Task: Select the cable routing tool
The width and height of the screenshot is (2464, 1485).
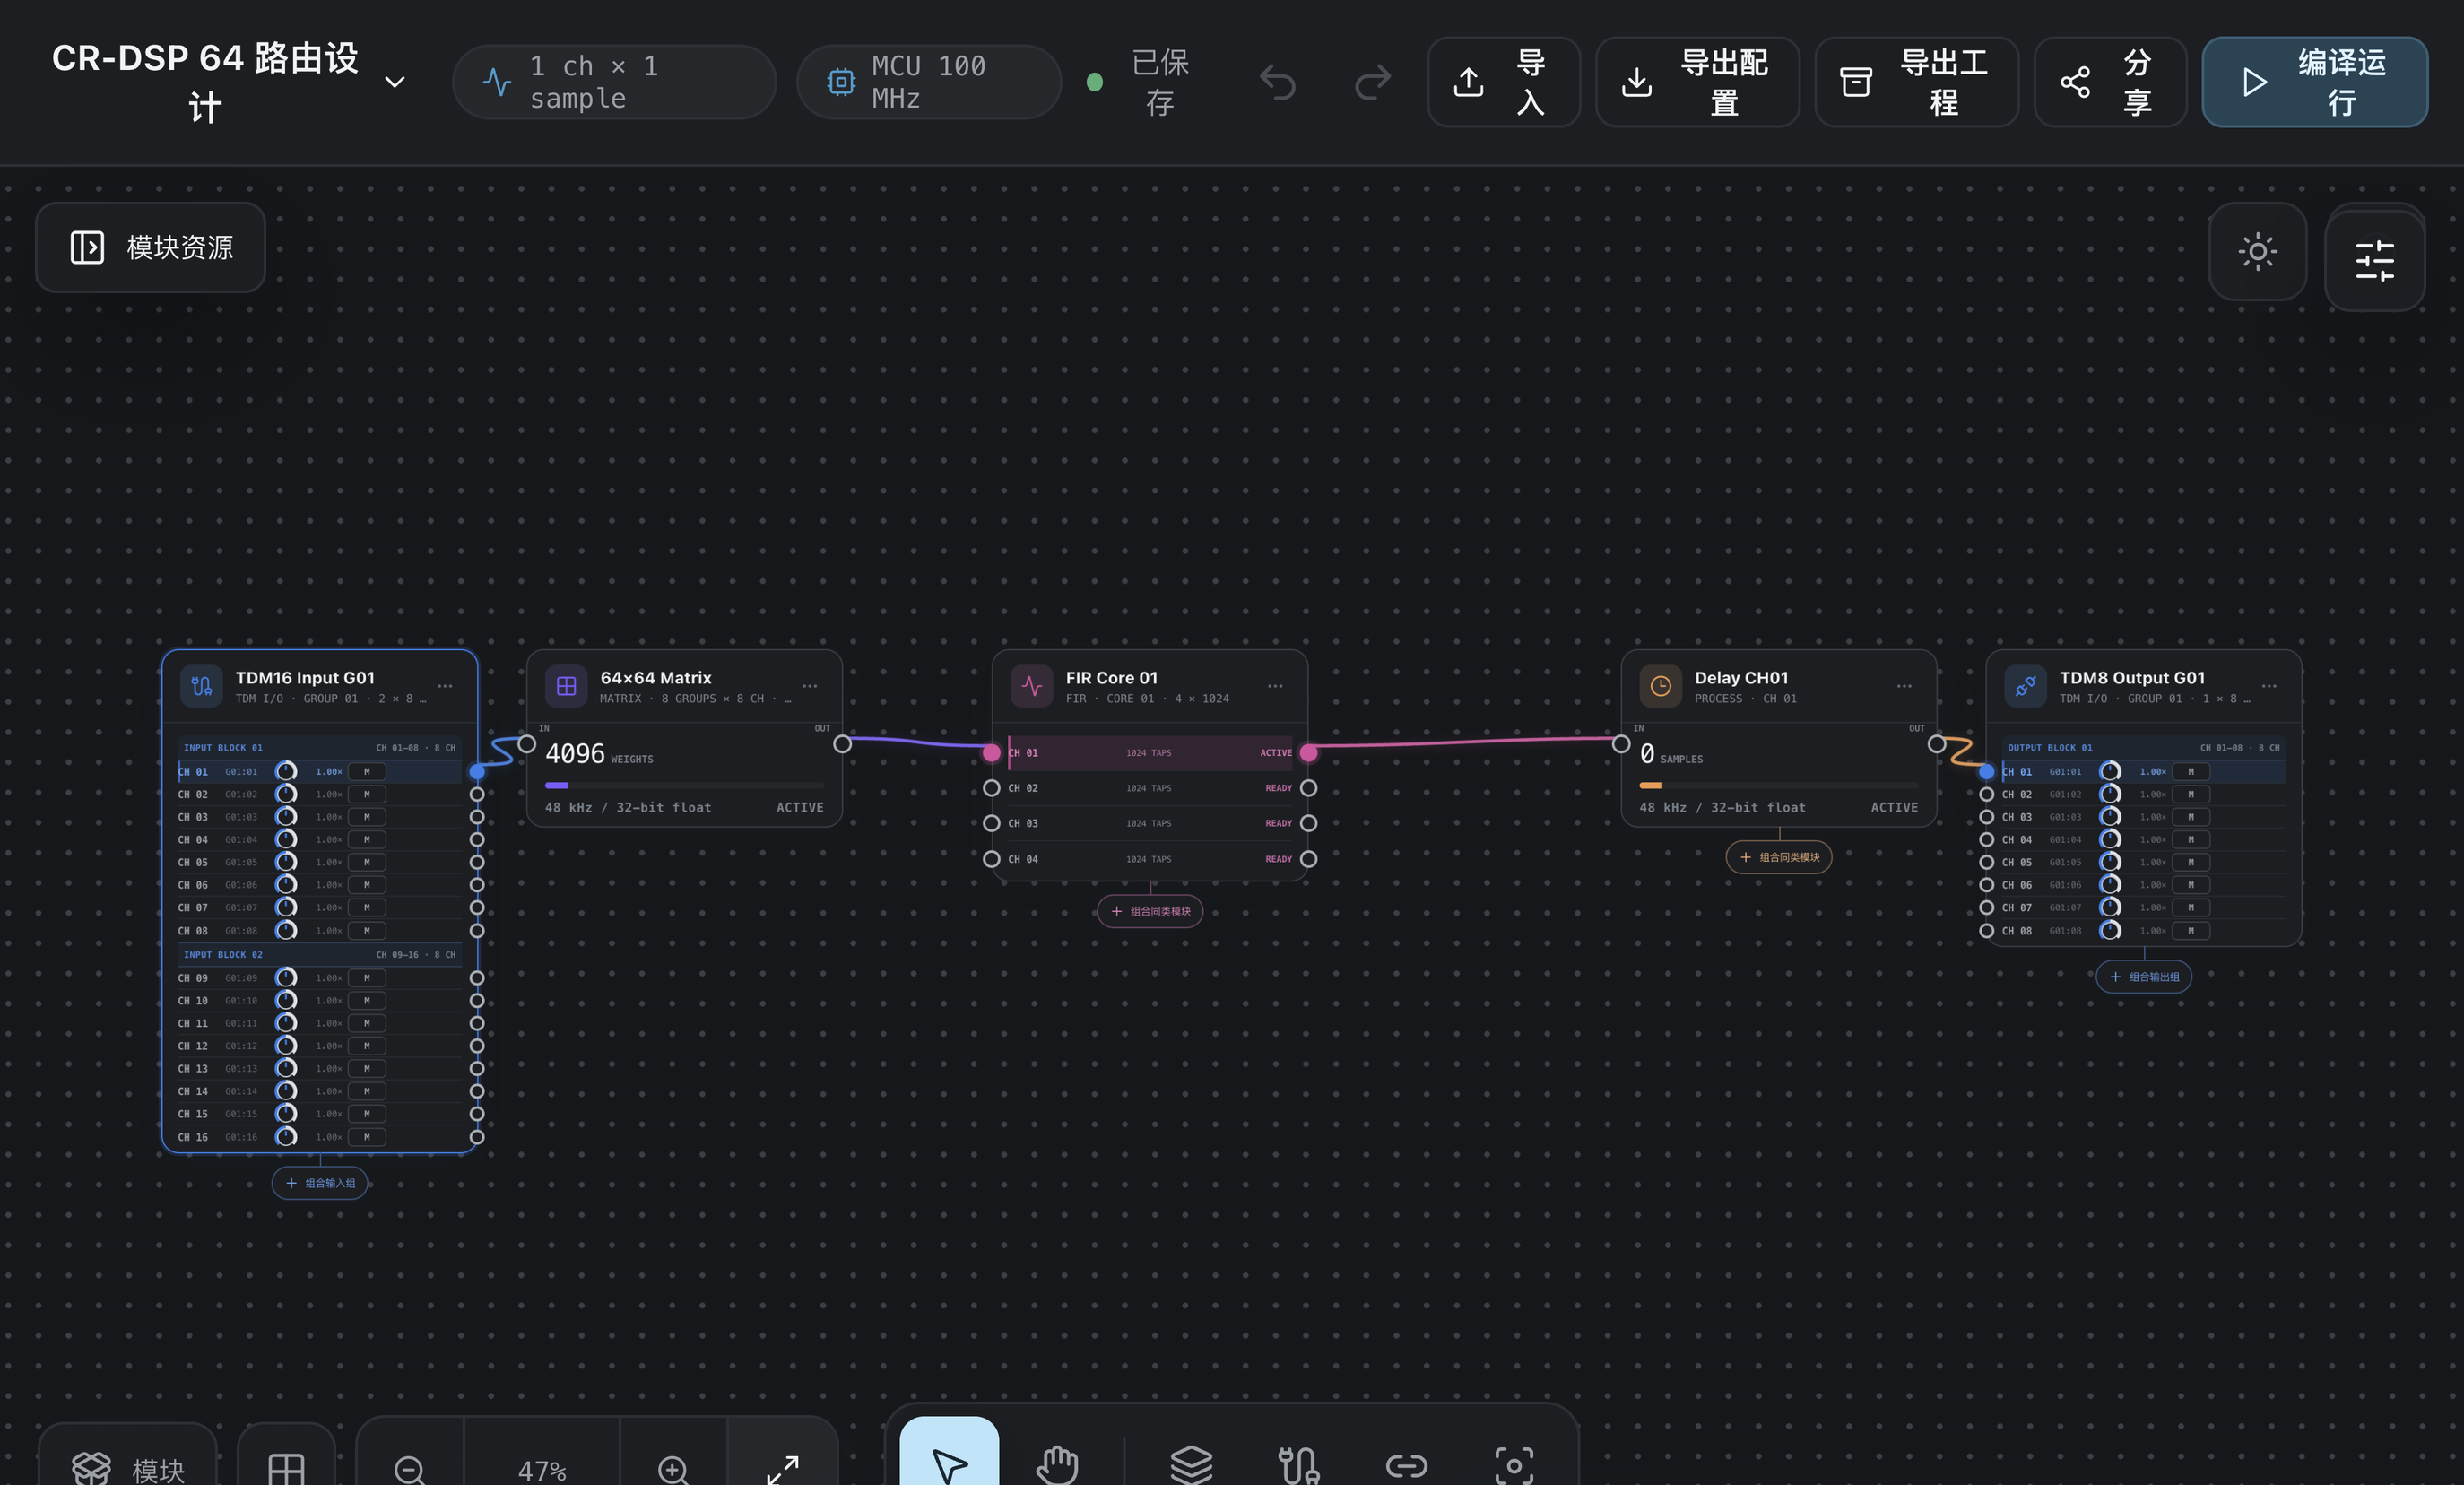Action: [1298, 1465]
